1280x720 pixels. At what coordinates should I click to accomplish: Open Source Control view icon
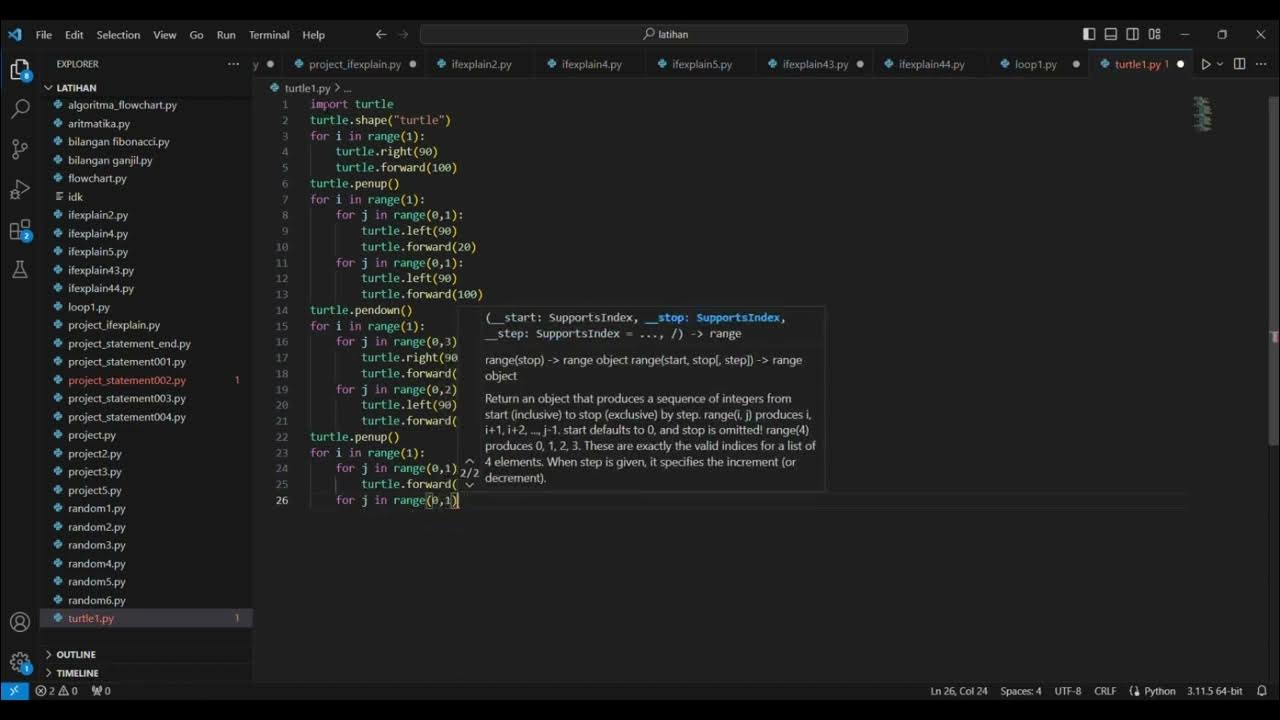point(19,149)
